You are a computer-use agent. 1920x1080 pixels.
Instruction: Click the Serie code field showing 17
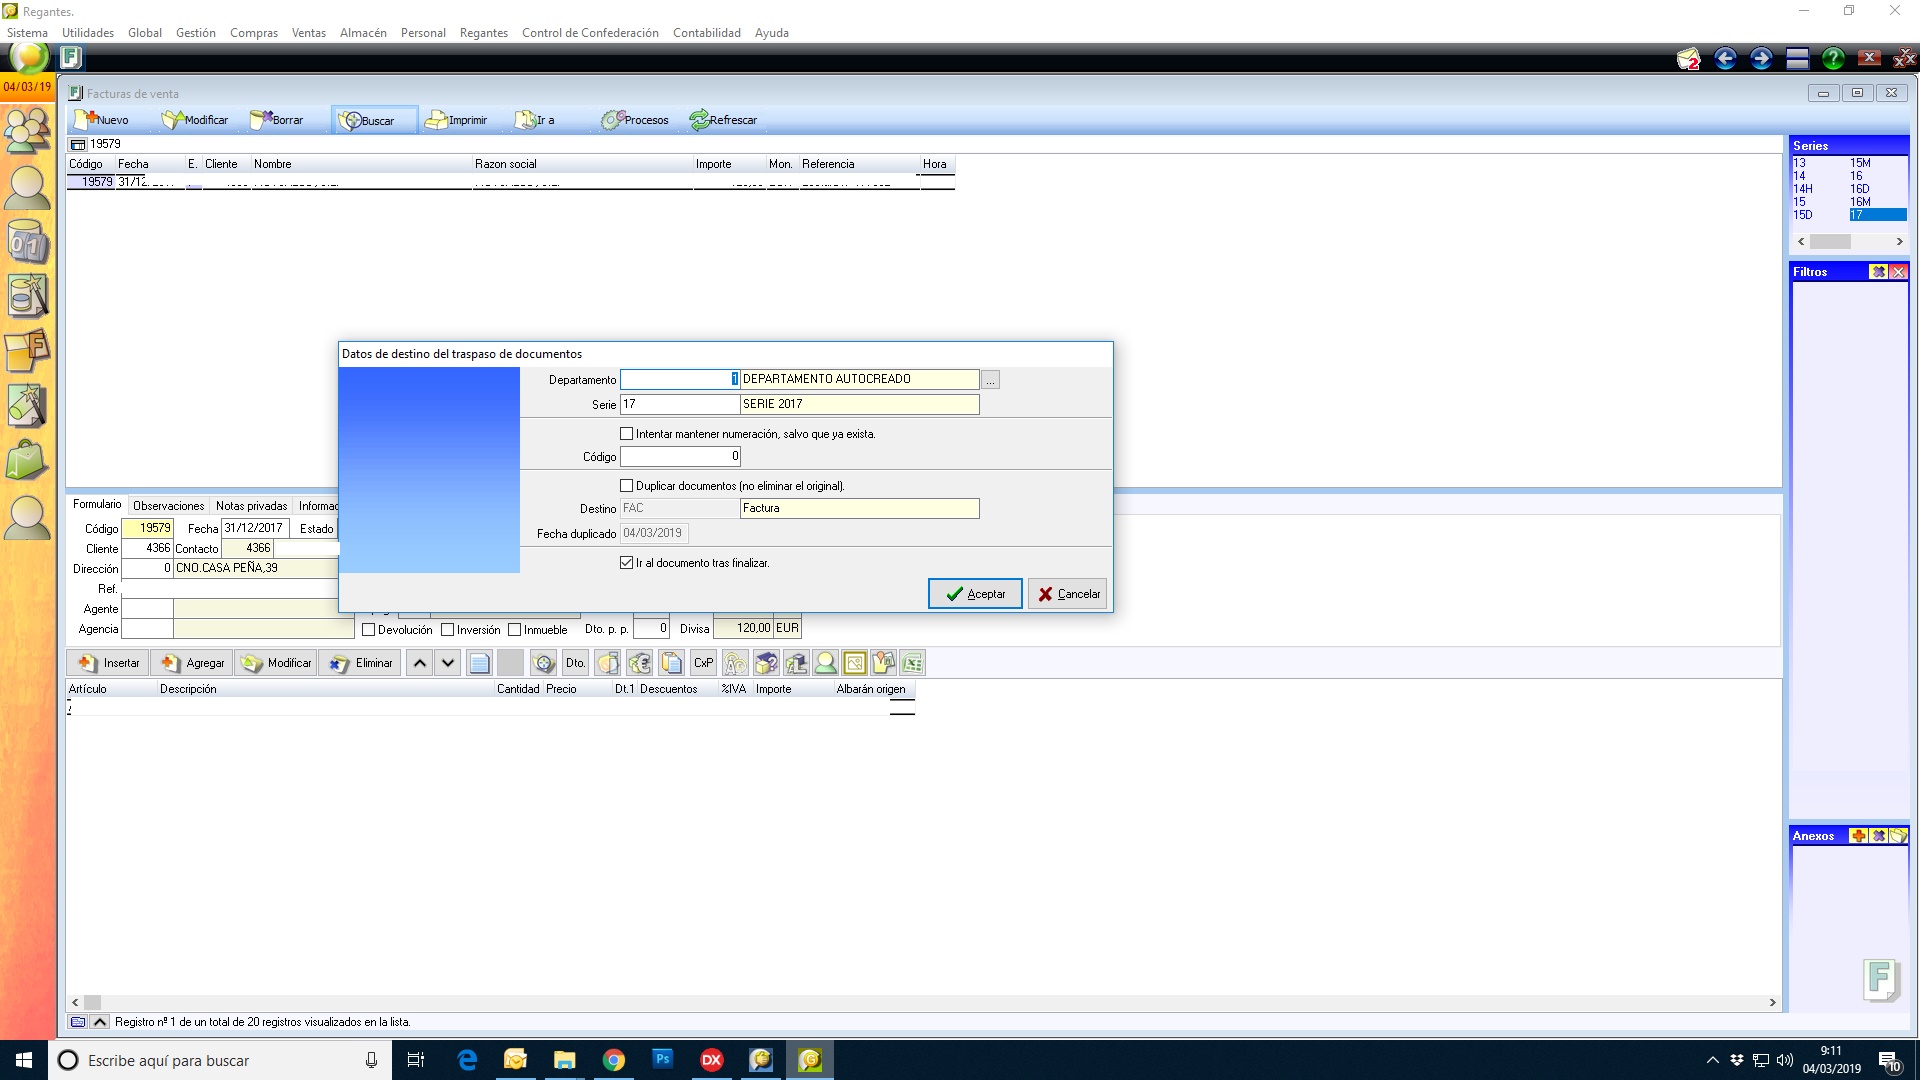680,405
